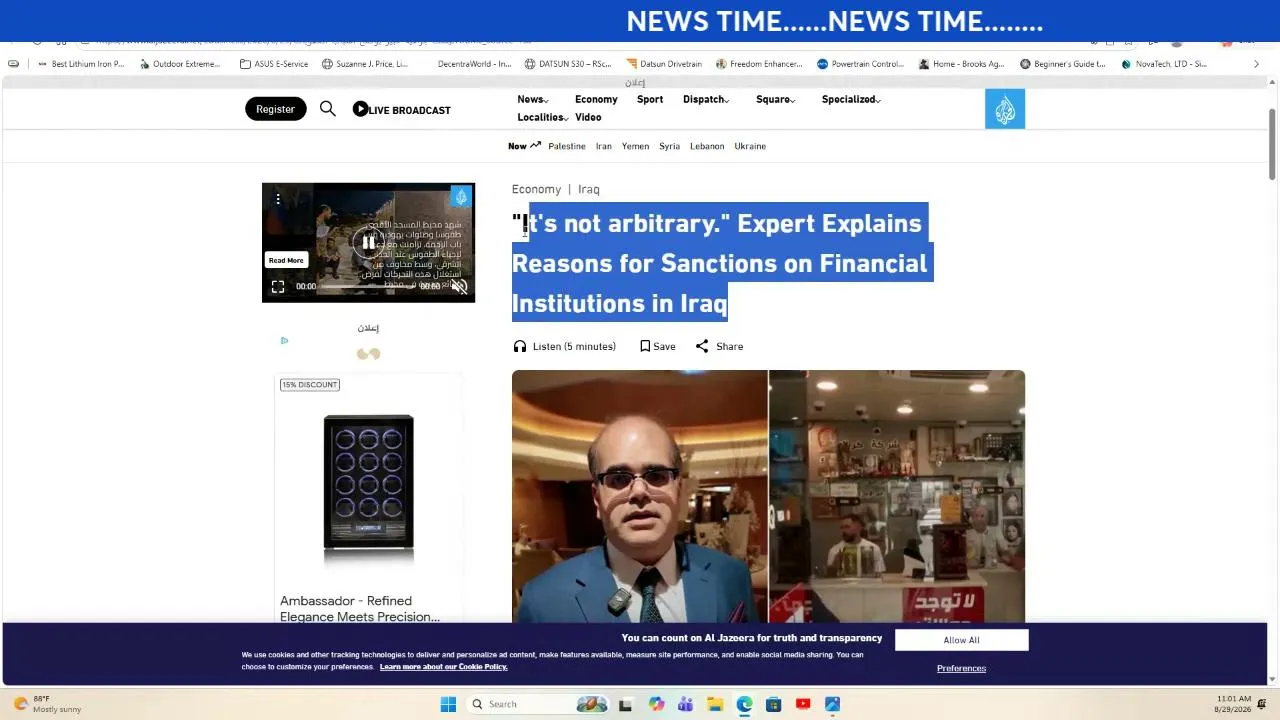
Task: Click the search magnifier icon on Al Jazeera header
Action: pos(327,109)
